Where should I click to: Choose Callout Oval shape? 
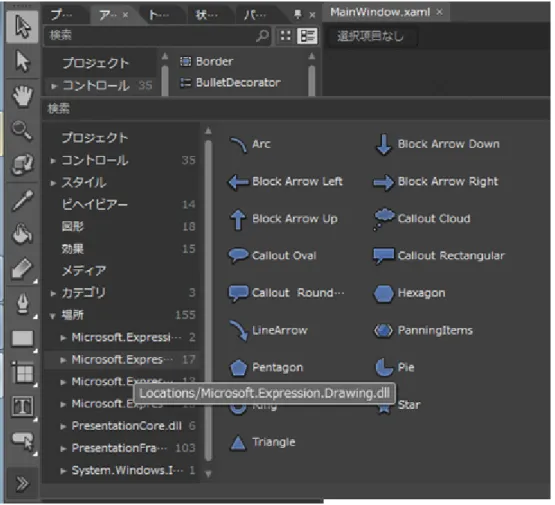(273, 255)
